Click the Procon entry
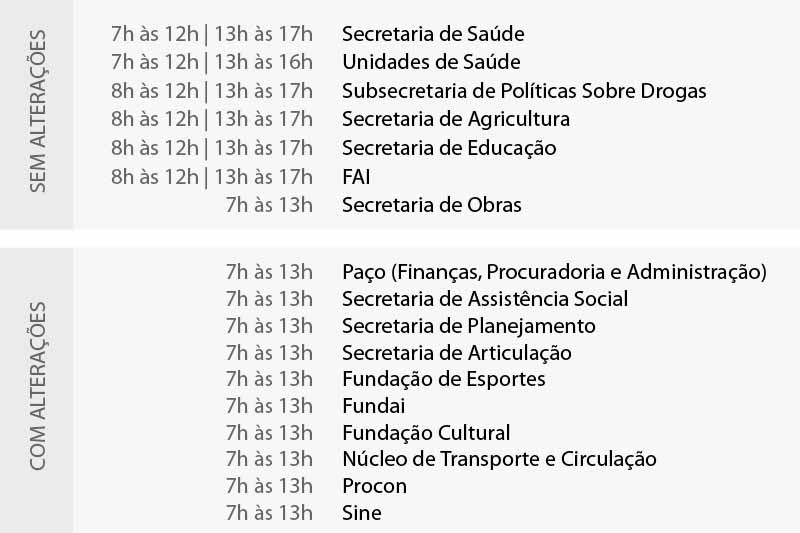Screen dimensions: 800x533 point(375,487)
